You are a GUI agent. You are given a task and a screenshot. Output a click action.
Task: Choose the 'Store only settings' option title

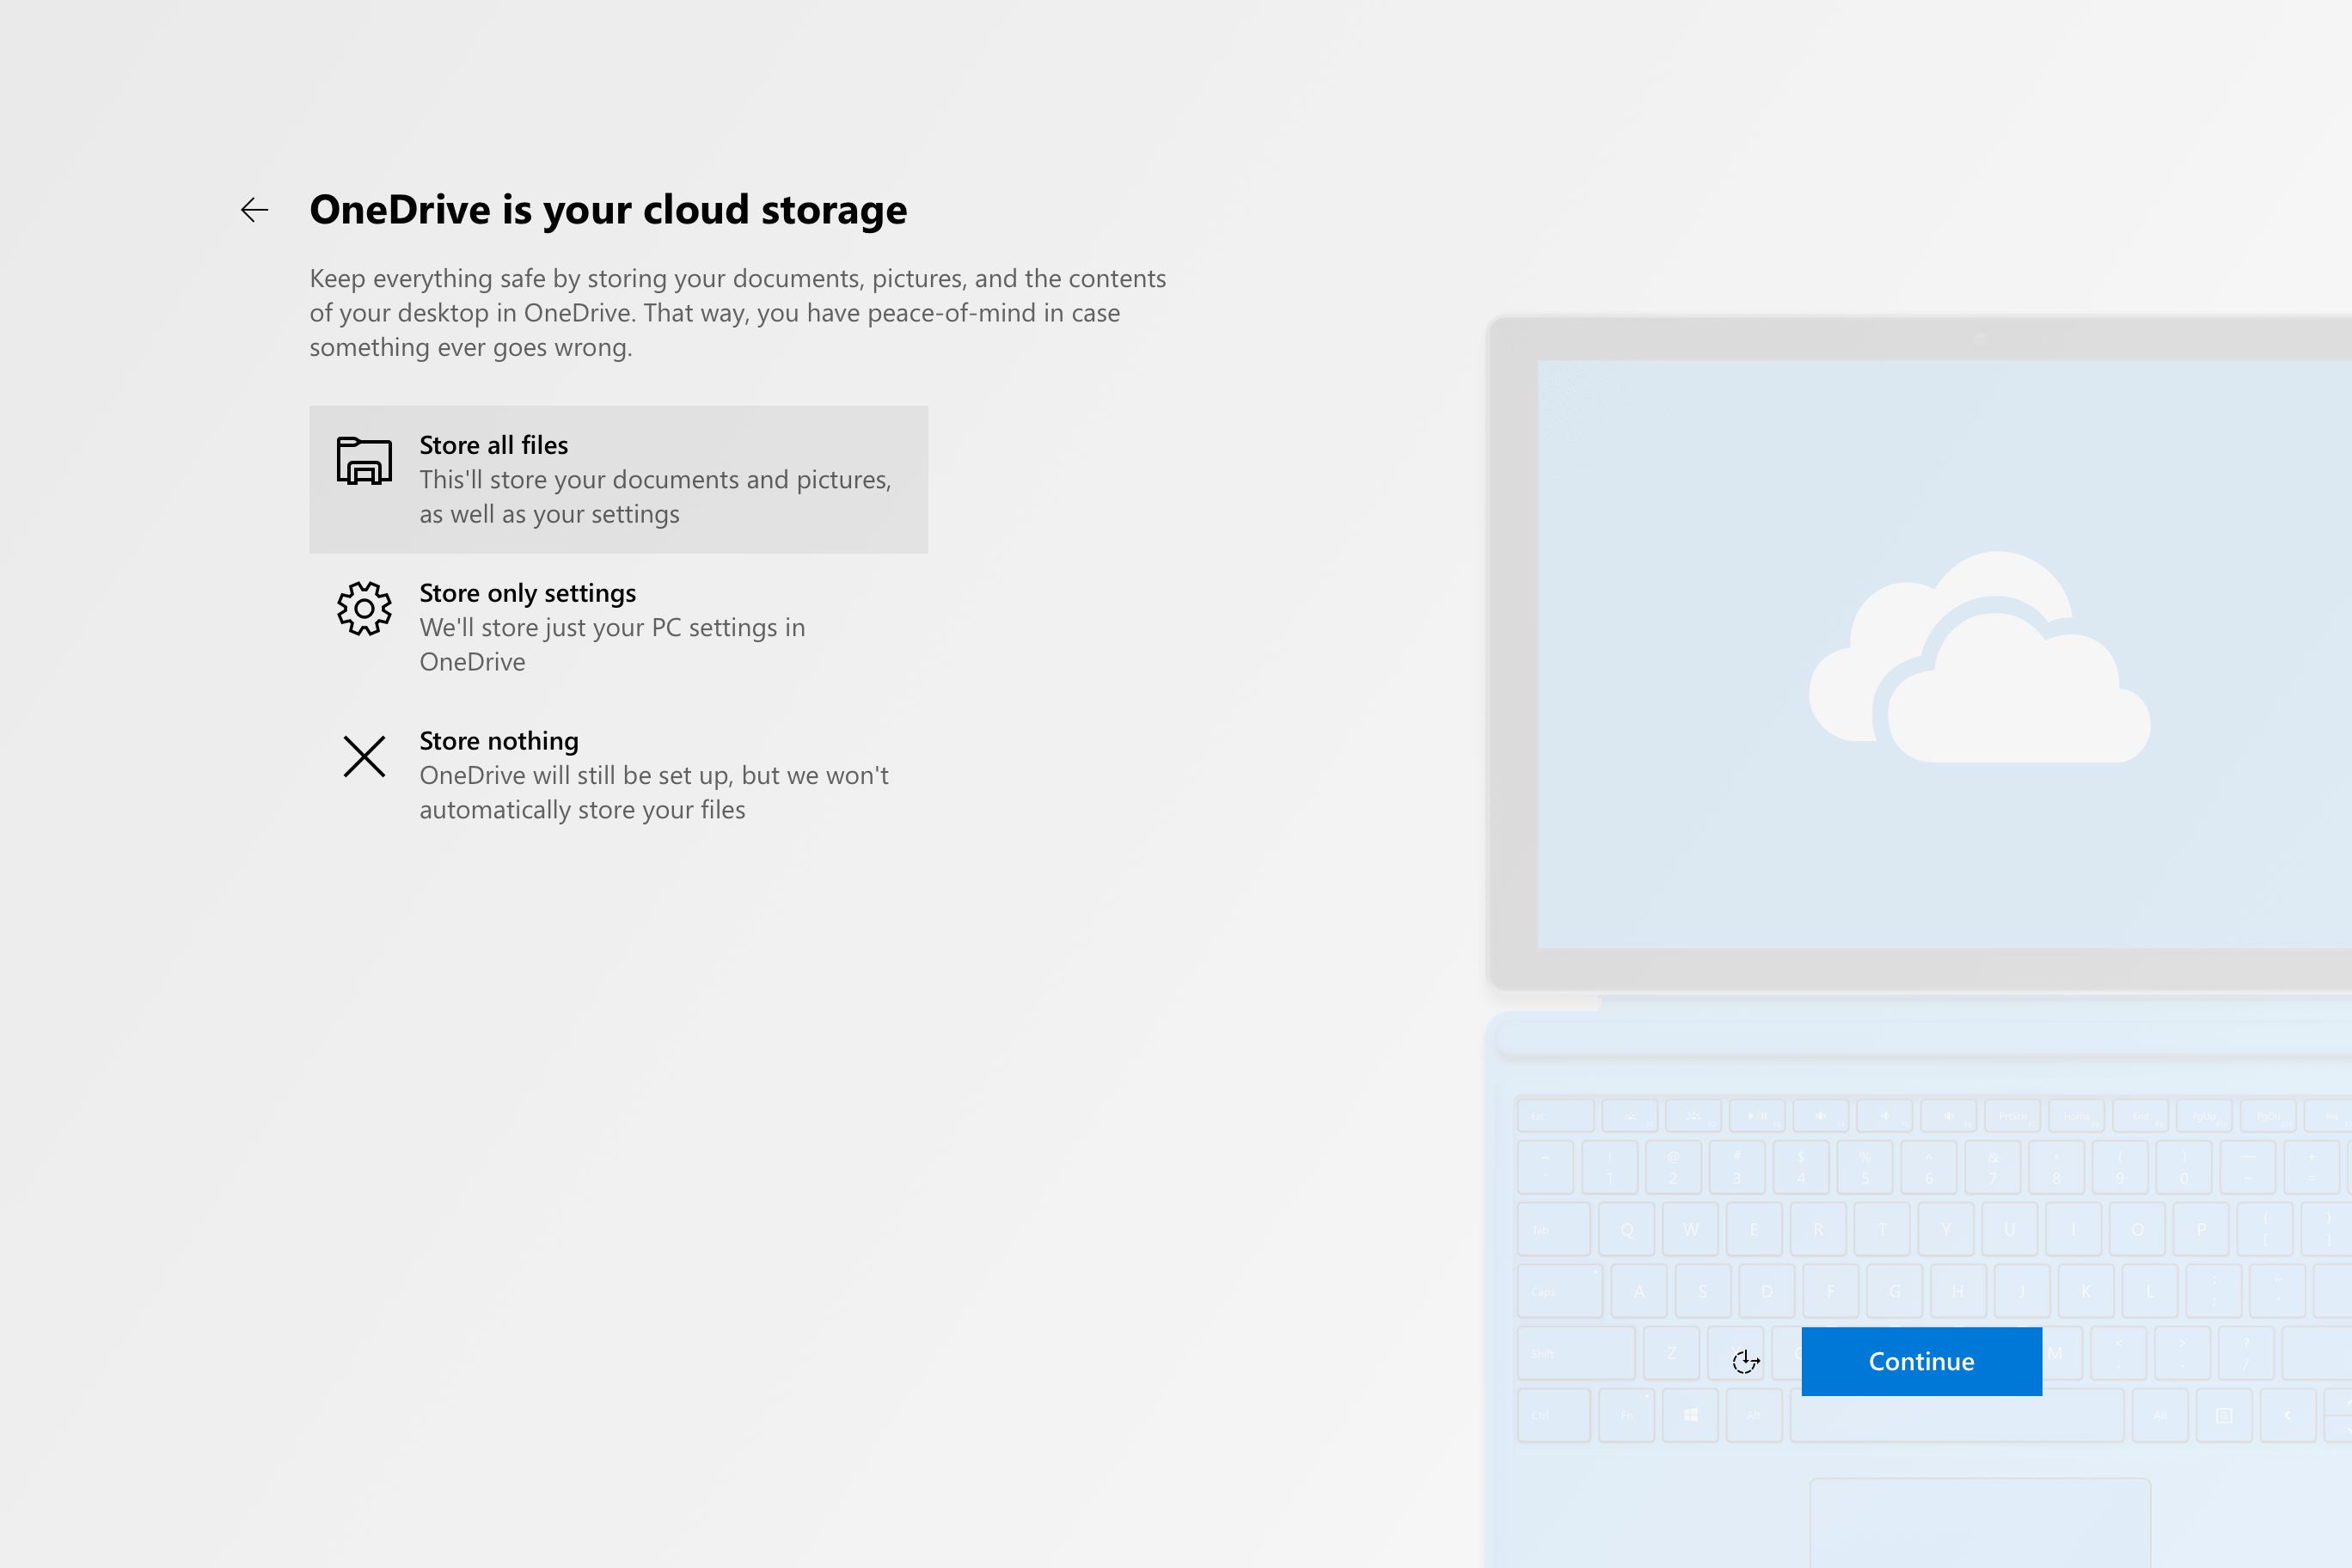[x=527, y=593]
